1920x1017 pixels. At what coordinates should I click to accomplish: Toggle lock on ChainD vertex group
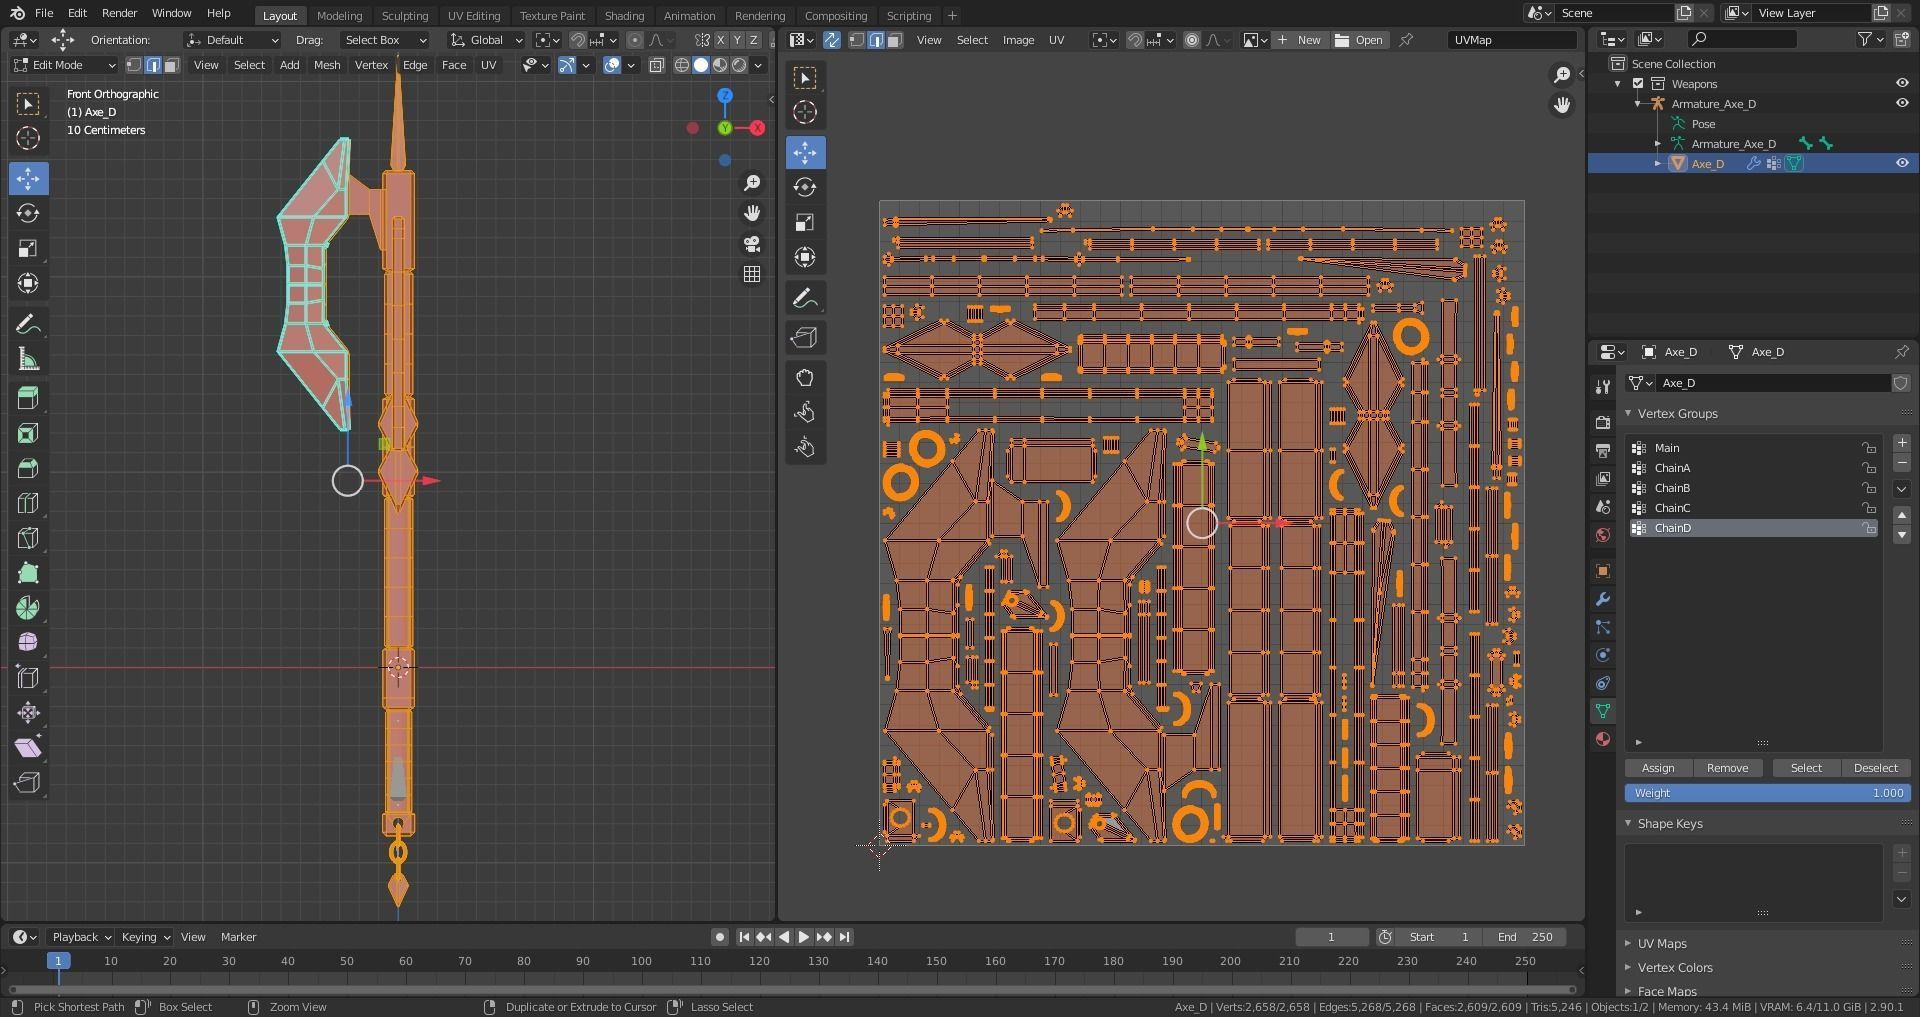coord(1868,528)
